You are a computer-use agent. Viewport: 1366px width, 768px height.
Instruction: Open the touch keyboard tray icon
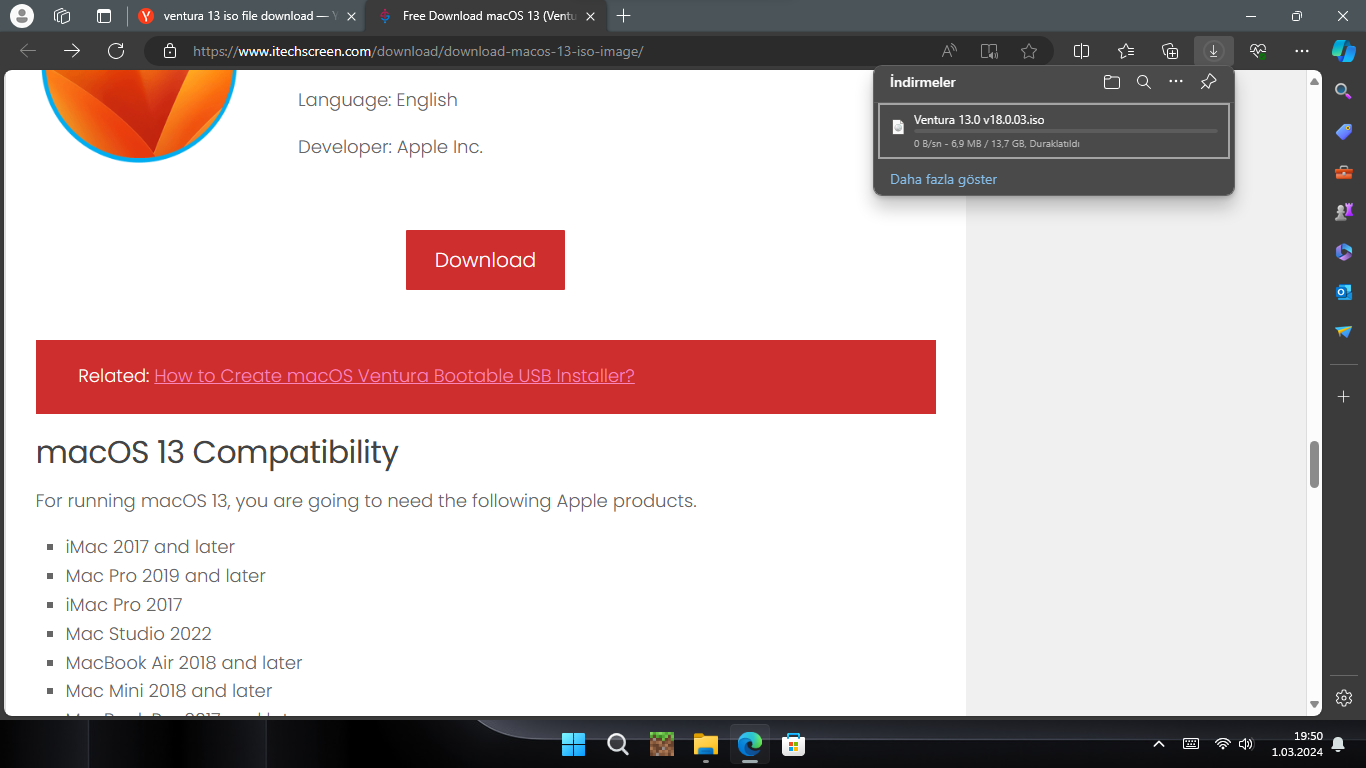click(x=1191, y=744)
